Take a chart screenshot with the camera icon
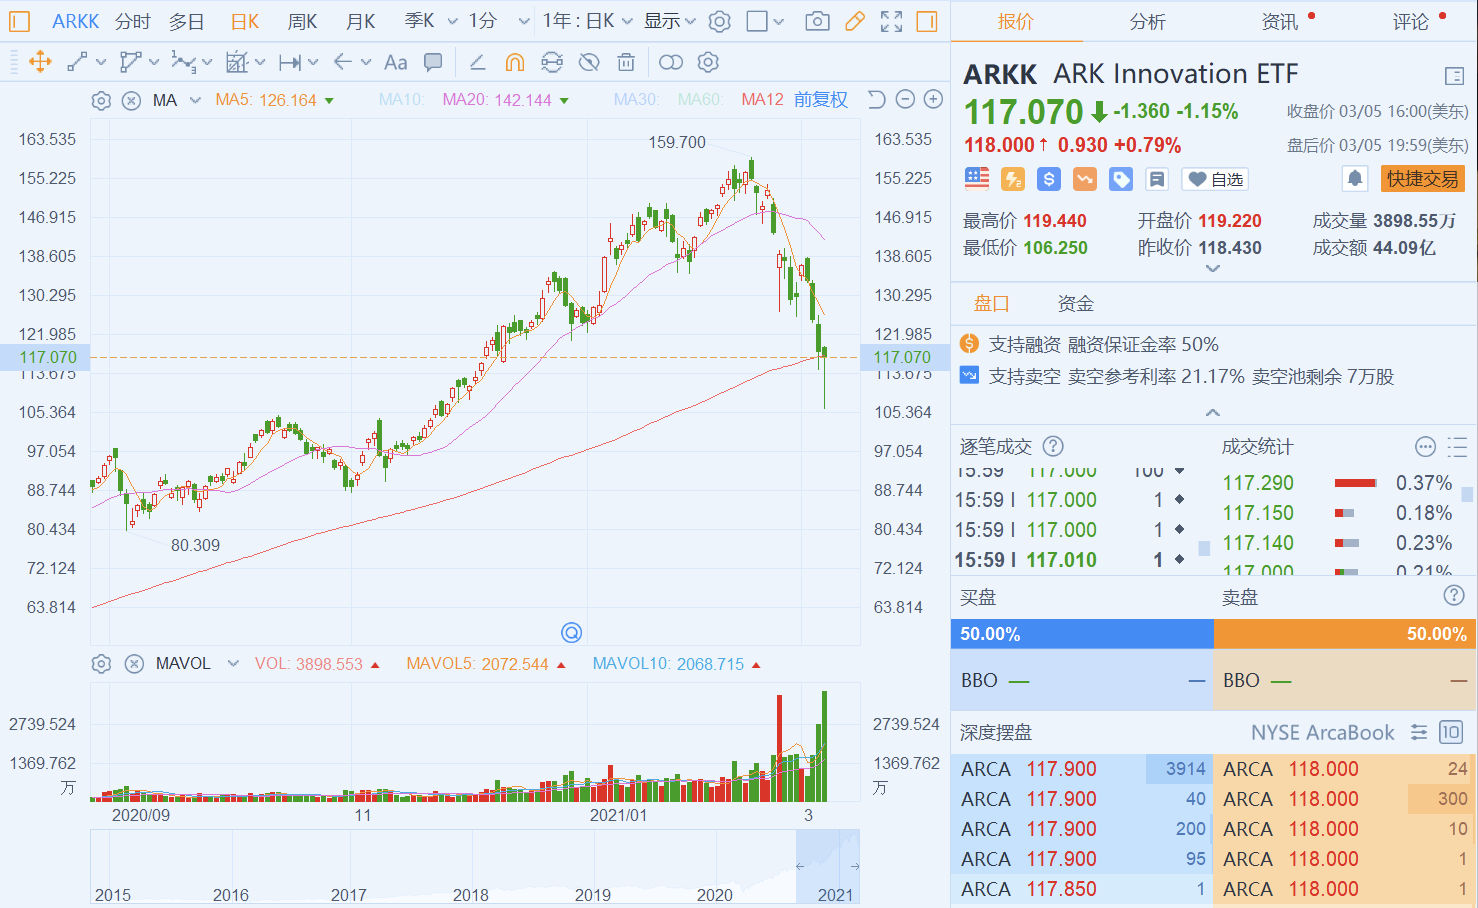 pyautogui.click(x=817, y=21)
